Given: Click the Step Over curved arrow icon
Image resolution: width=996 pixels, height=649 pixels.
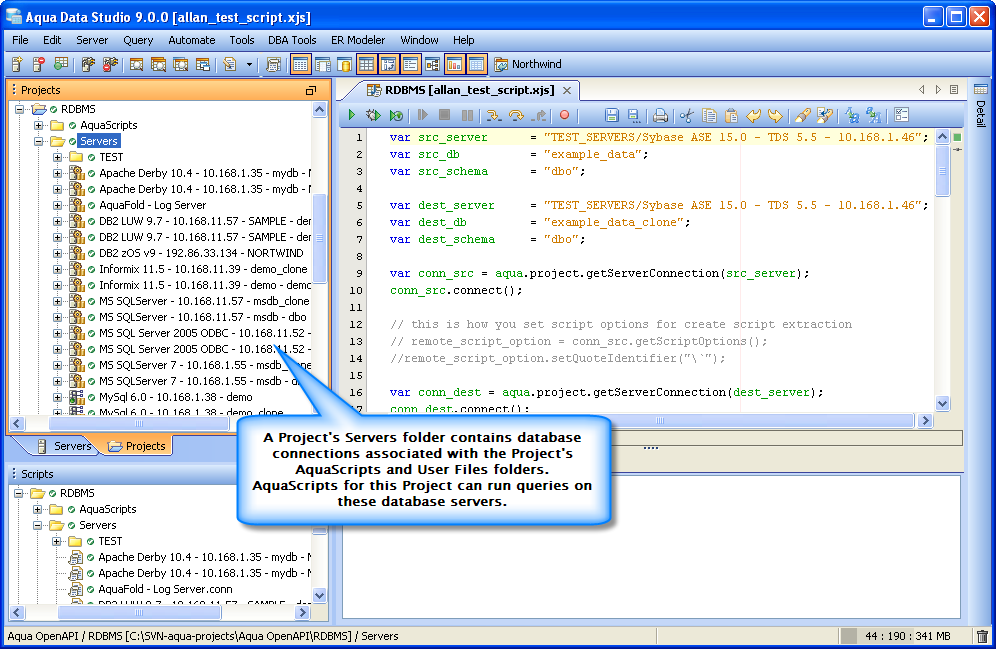Looking at the screenshot, I should [x=516, y=115].
